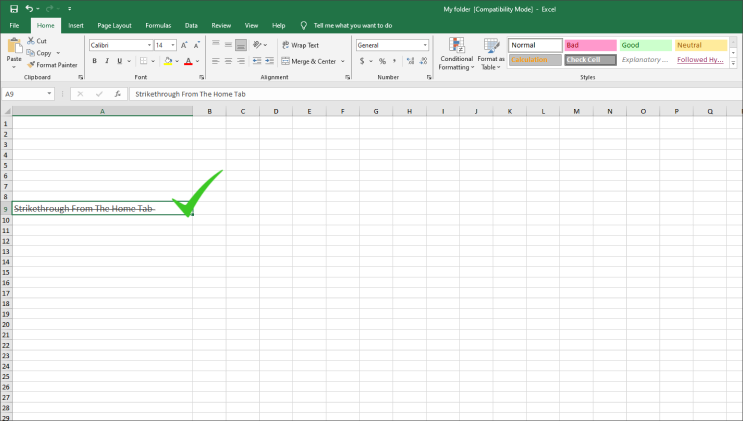Toggle Bold formatting
The image size is (743, 421).
pos(94,61)
